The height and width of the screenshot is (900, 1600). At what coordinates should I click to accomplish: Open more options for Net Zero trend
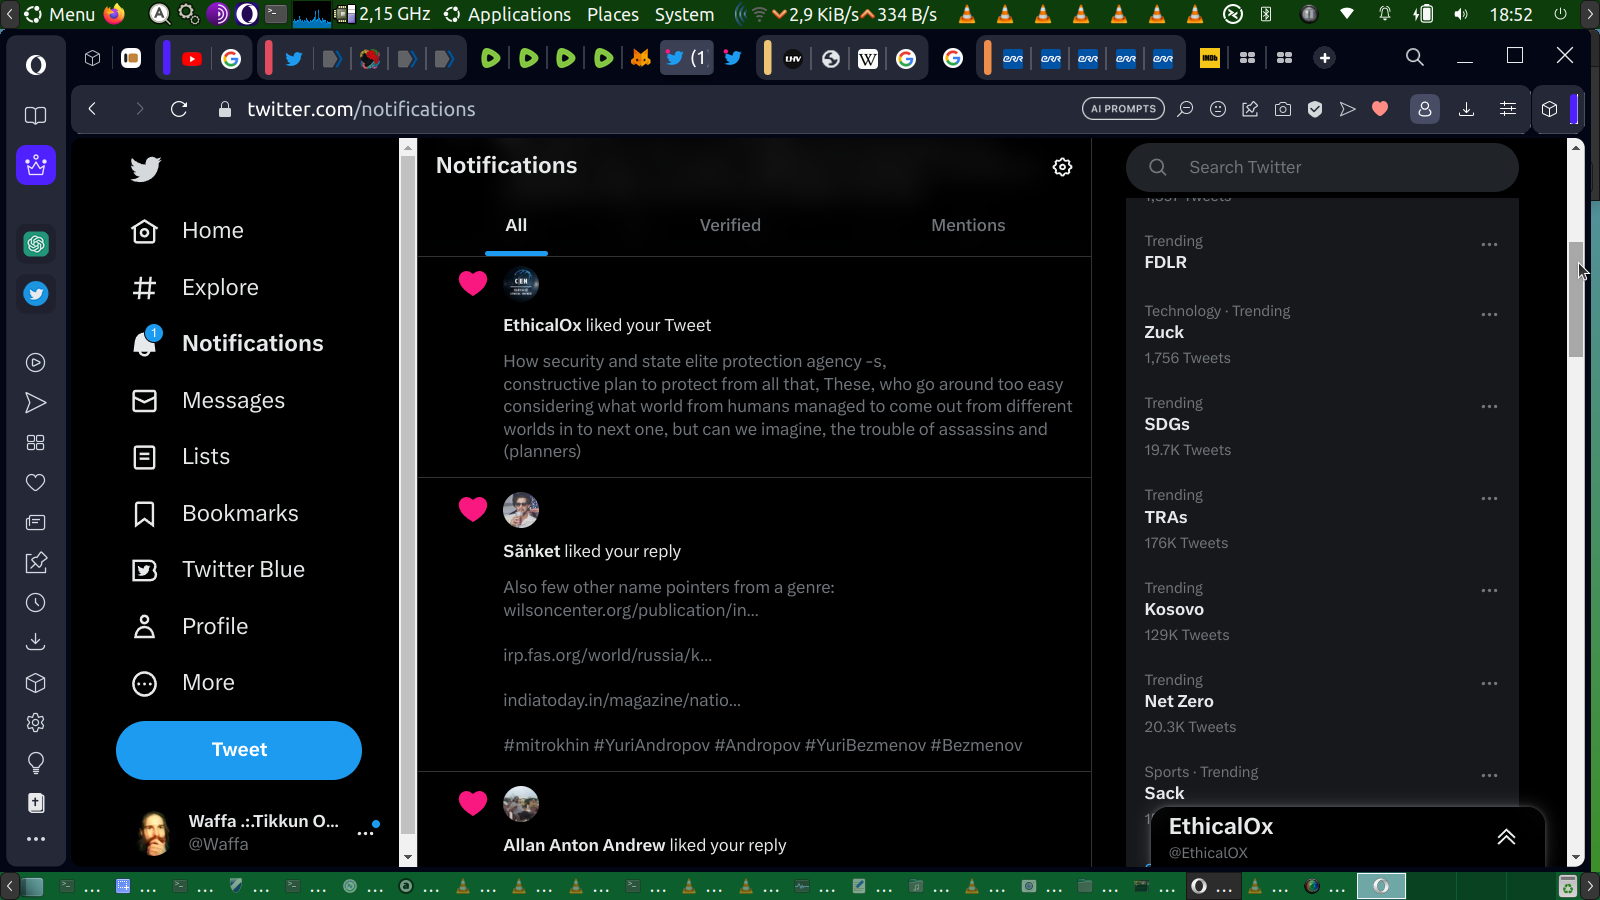point(1489,684)
